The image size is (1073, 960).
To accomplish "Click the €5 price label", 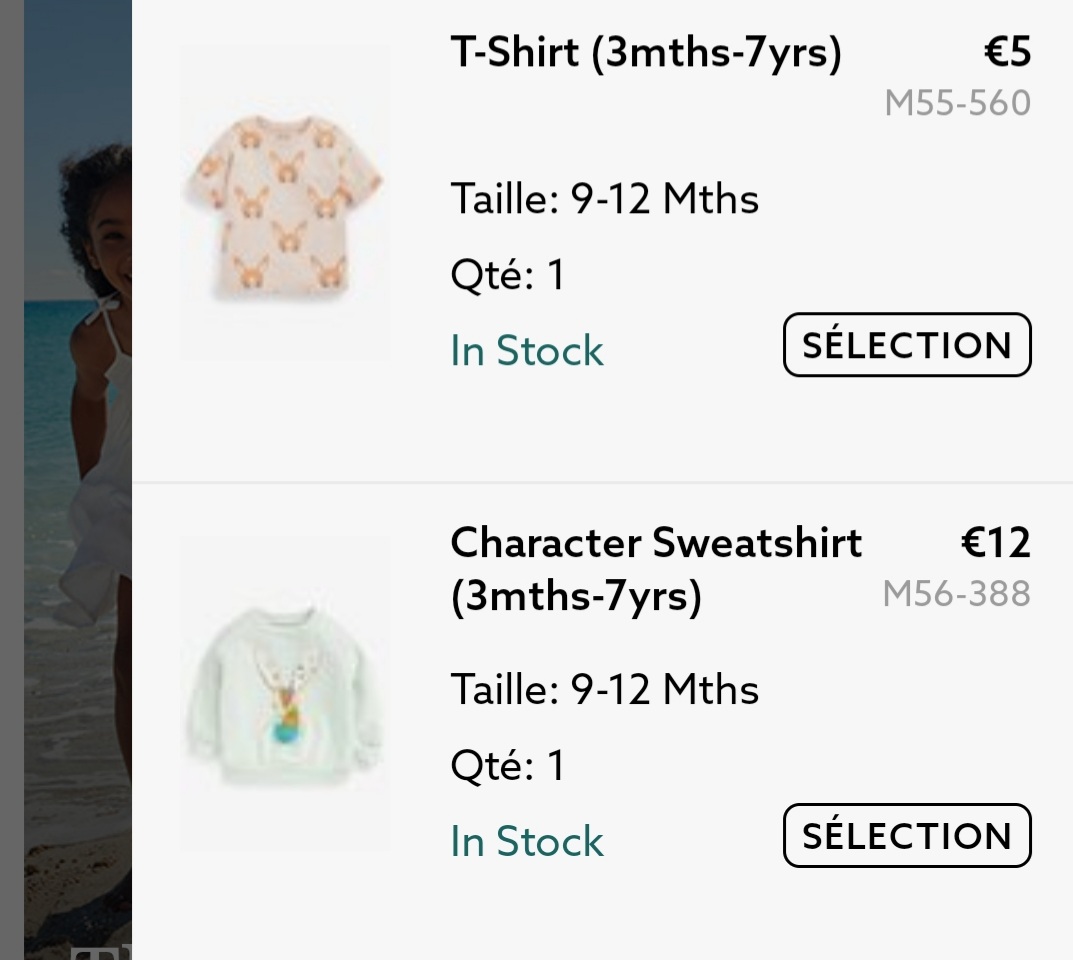I will pos(1006,53).
